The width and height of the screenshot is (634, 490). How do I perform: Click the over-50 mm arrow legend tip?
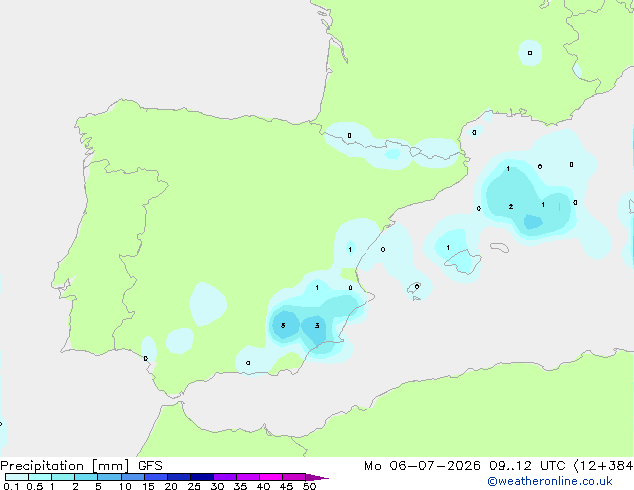click(x=317, y=477)
